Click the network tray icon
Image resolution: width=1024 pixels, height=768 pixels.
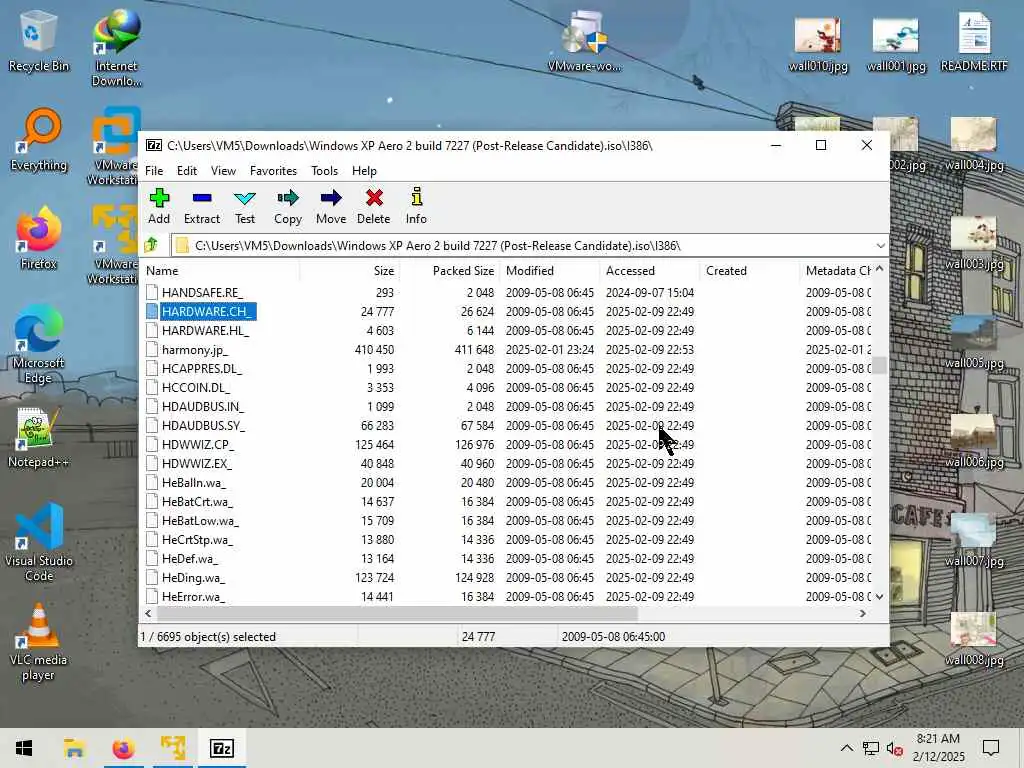pyautogui.click(x=870, y=748)
